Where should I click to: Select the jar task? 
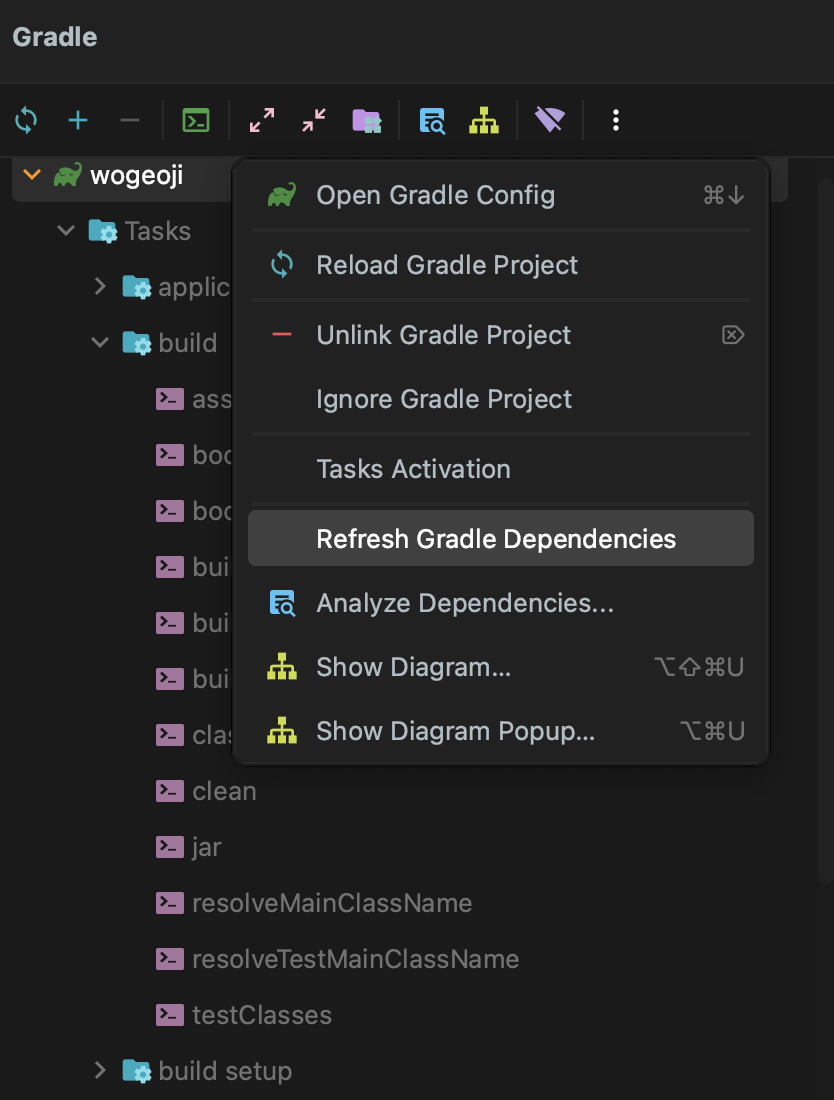(206, 847)
